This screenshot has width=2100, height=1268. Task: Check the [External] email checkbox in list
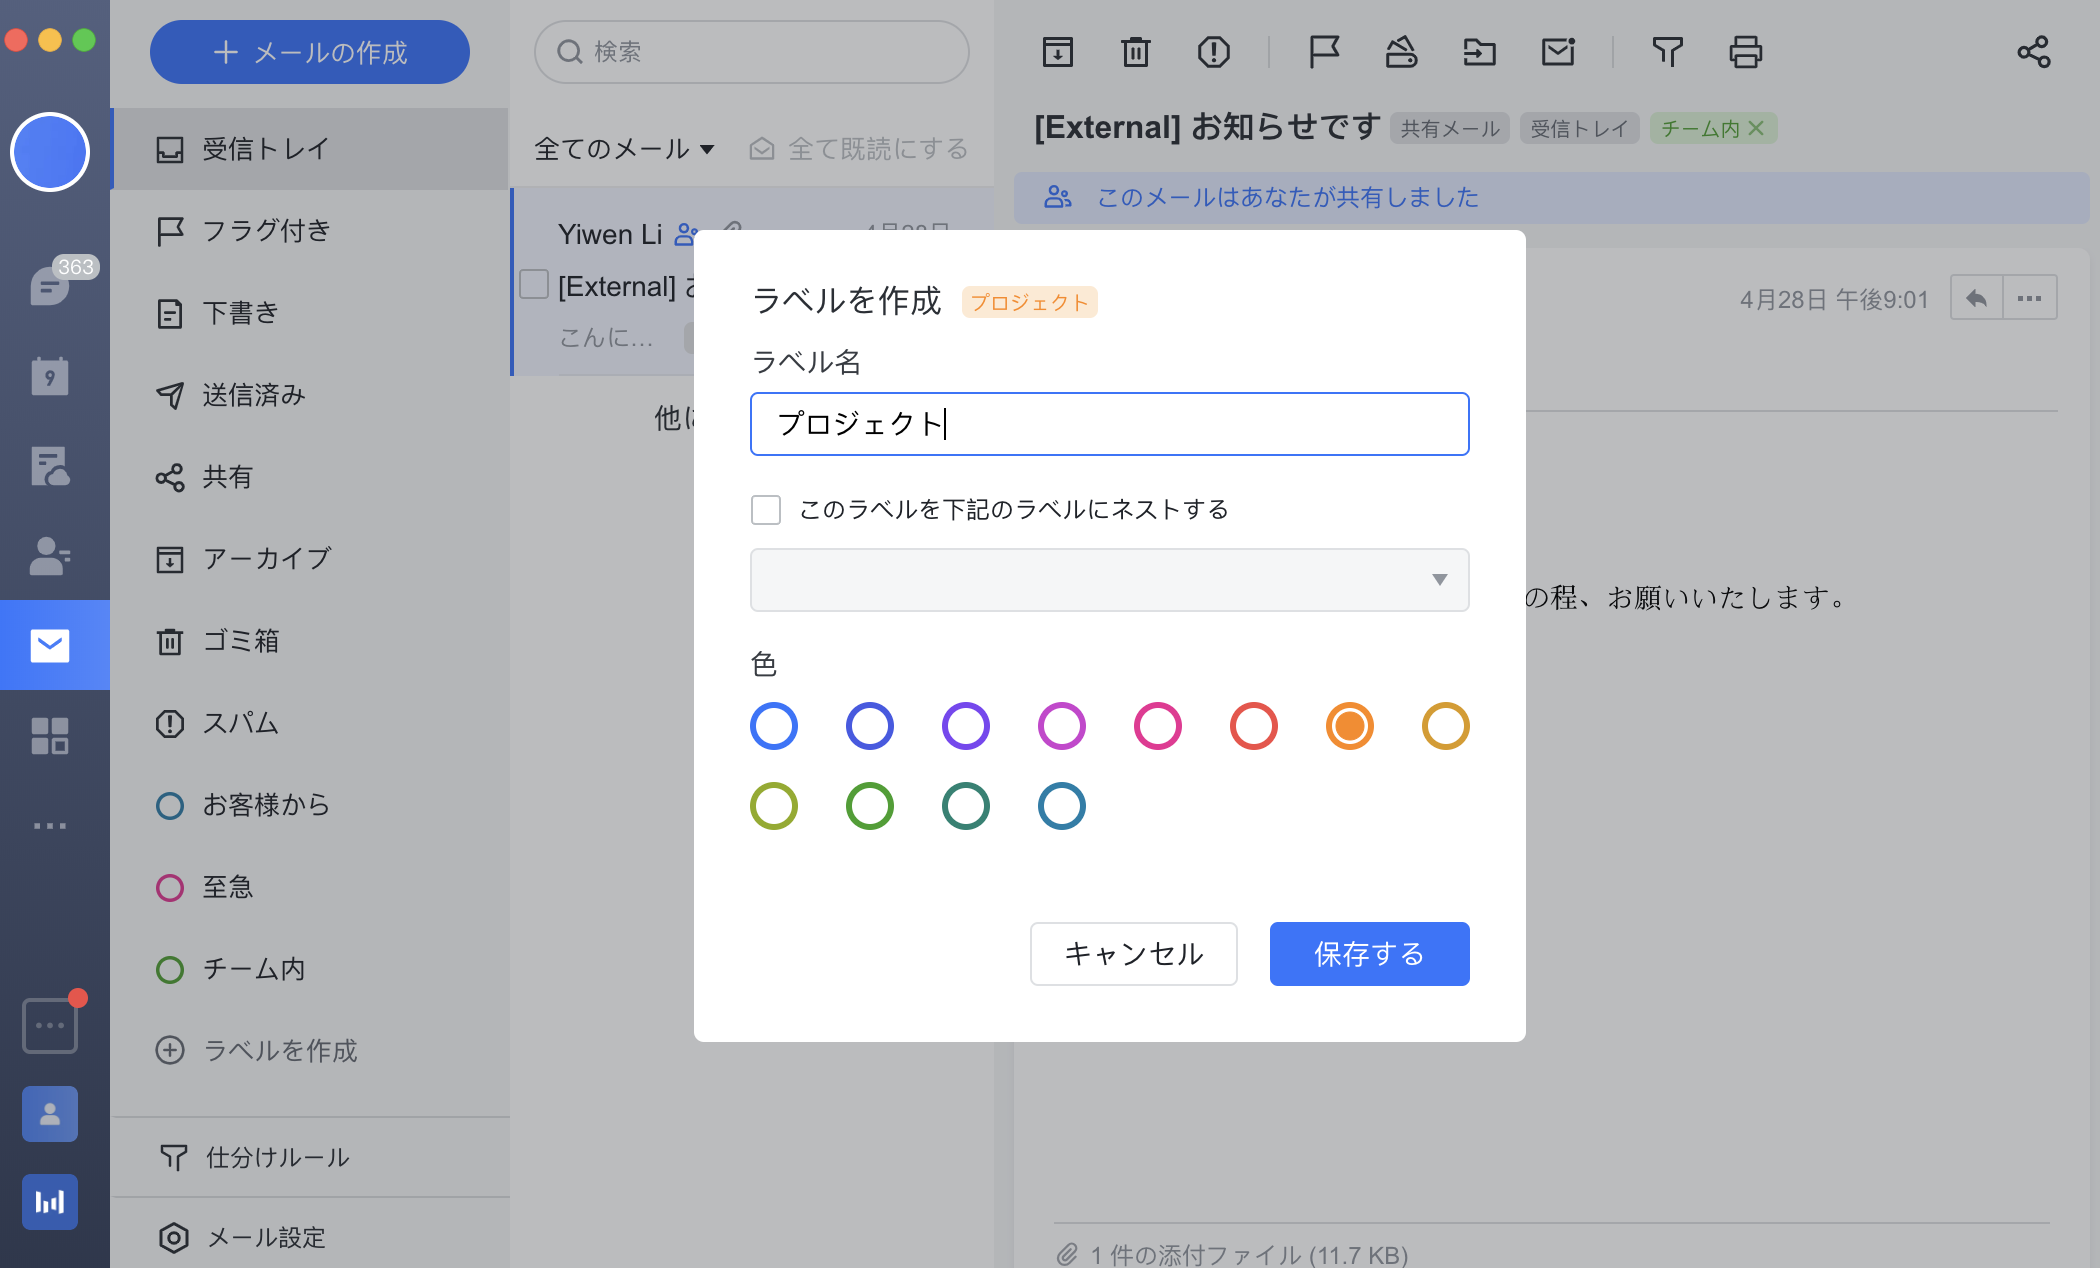534,285
